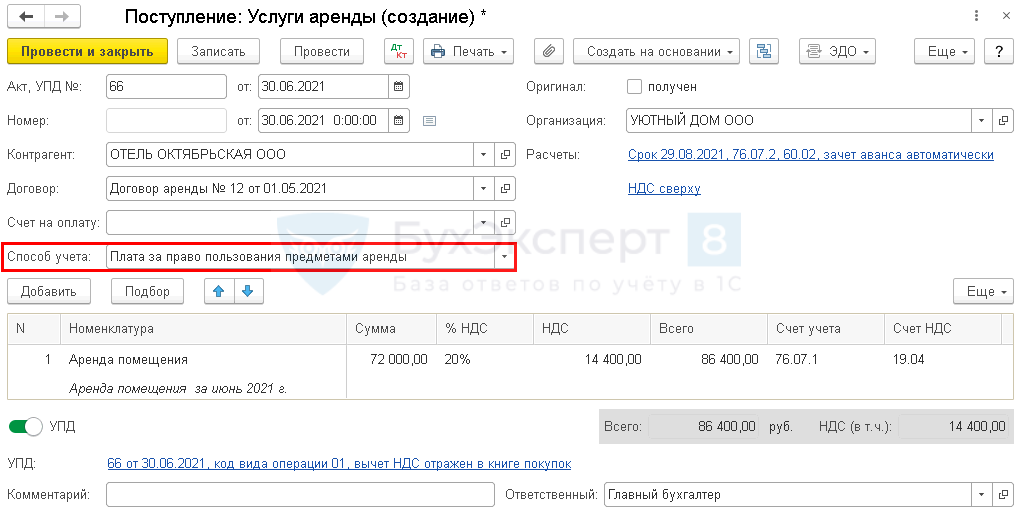Open help with question mark button
Screen dimensions: 1018x509
tap(999, 51)
